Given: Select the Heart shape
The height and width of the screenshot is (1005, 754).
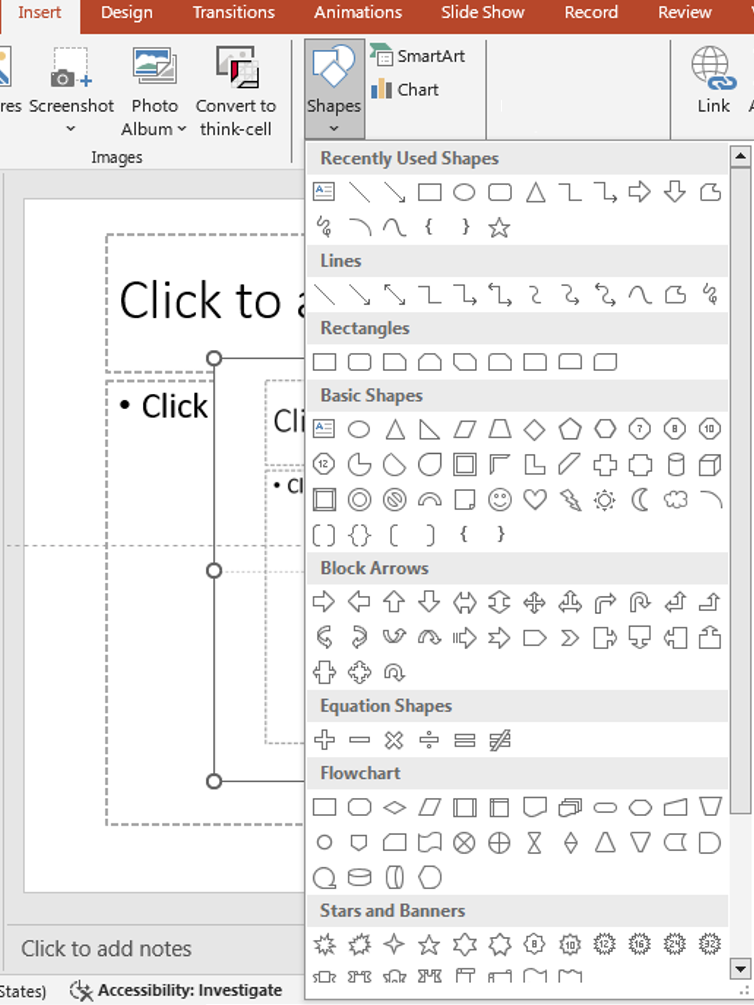Looking at the screenshot, I should tap(535, 499).
